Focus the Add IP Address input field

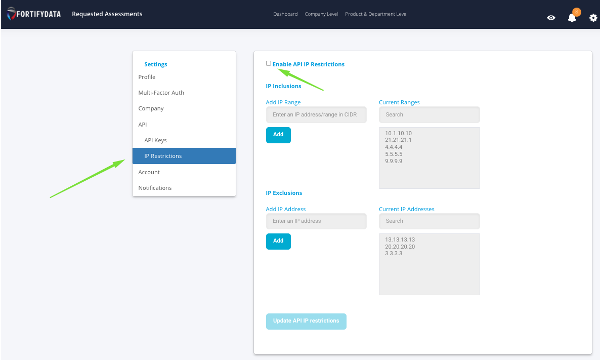pos(316,221)
